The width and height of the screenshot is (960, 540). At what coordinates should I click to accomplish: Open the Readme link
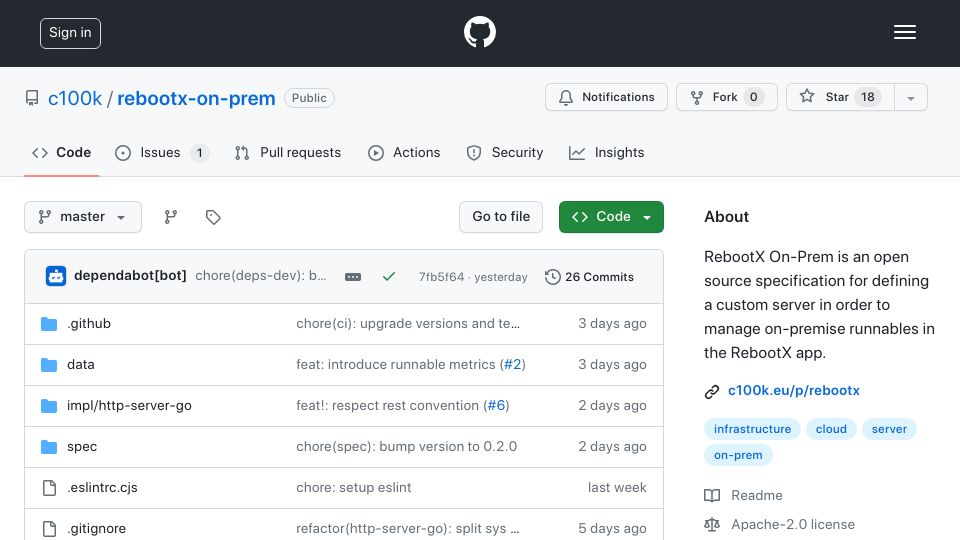[x=757, y=495]
